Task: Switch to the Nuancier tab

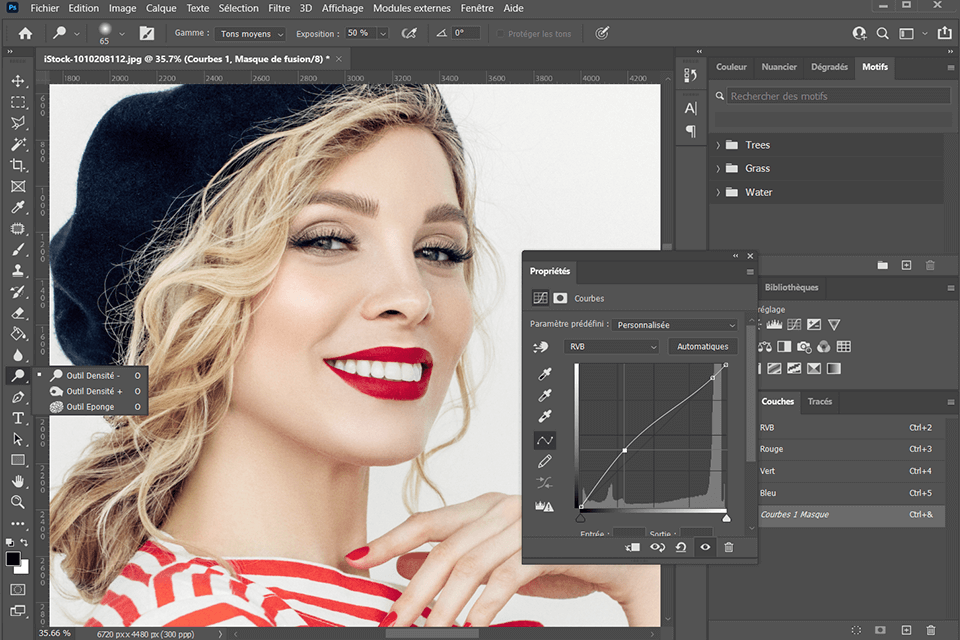Action: click(779, 67)
